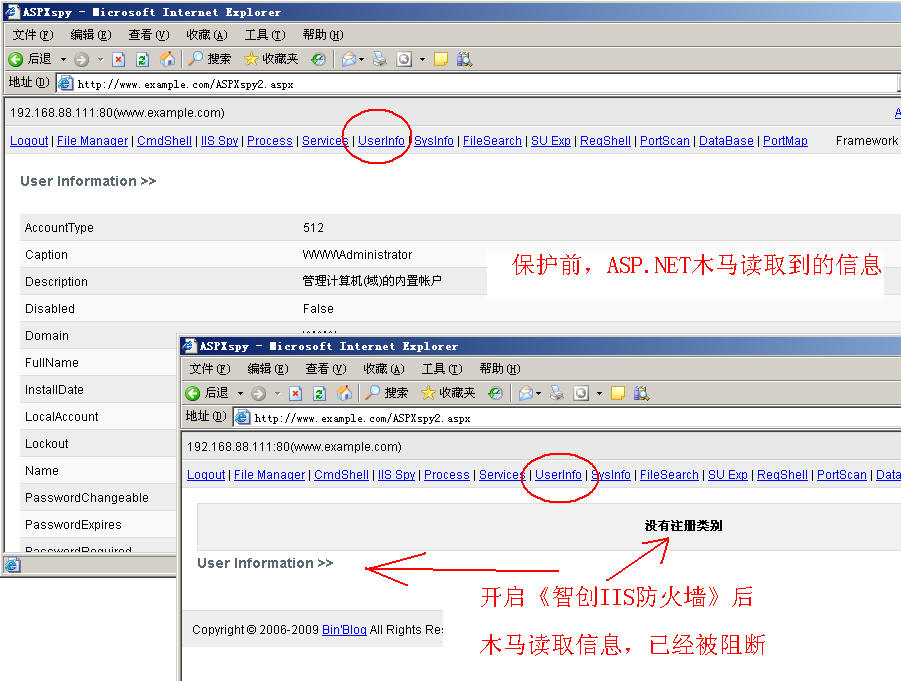This screenshot has height=681, width=901.
Task: Open RegShell link in front window
Action: pos(782,475)
